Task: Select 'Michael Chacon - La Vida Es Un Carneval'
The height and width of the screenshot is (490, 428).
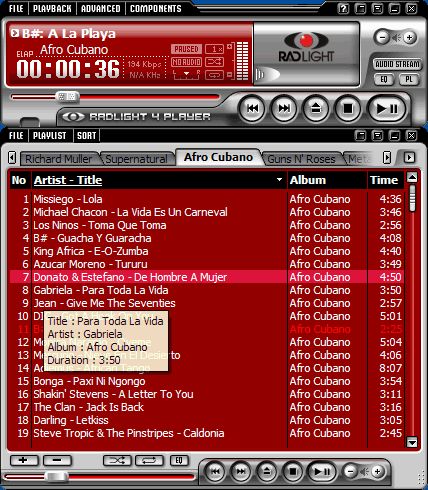Action: (207, 212)
